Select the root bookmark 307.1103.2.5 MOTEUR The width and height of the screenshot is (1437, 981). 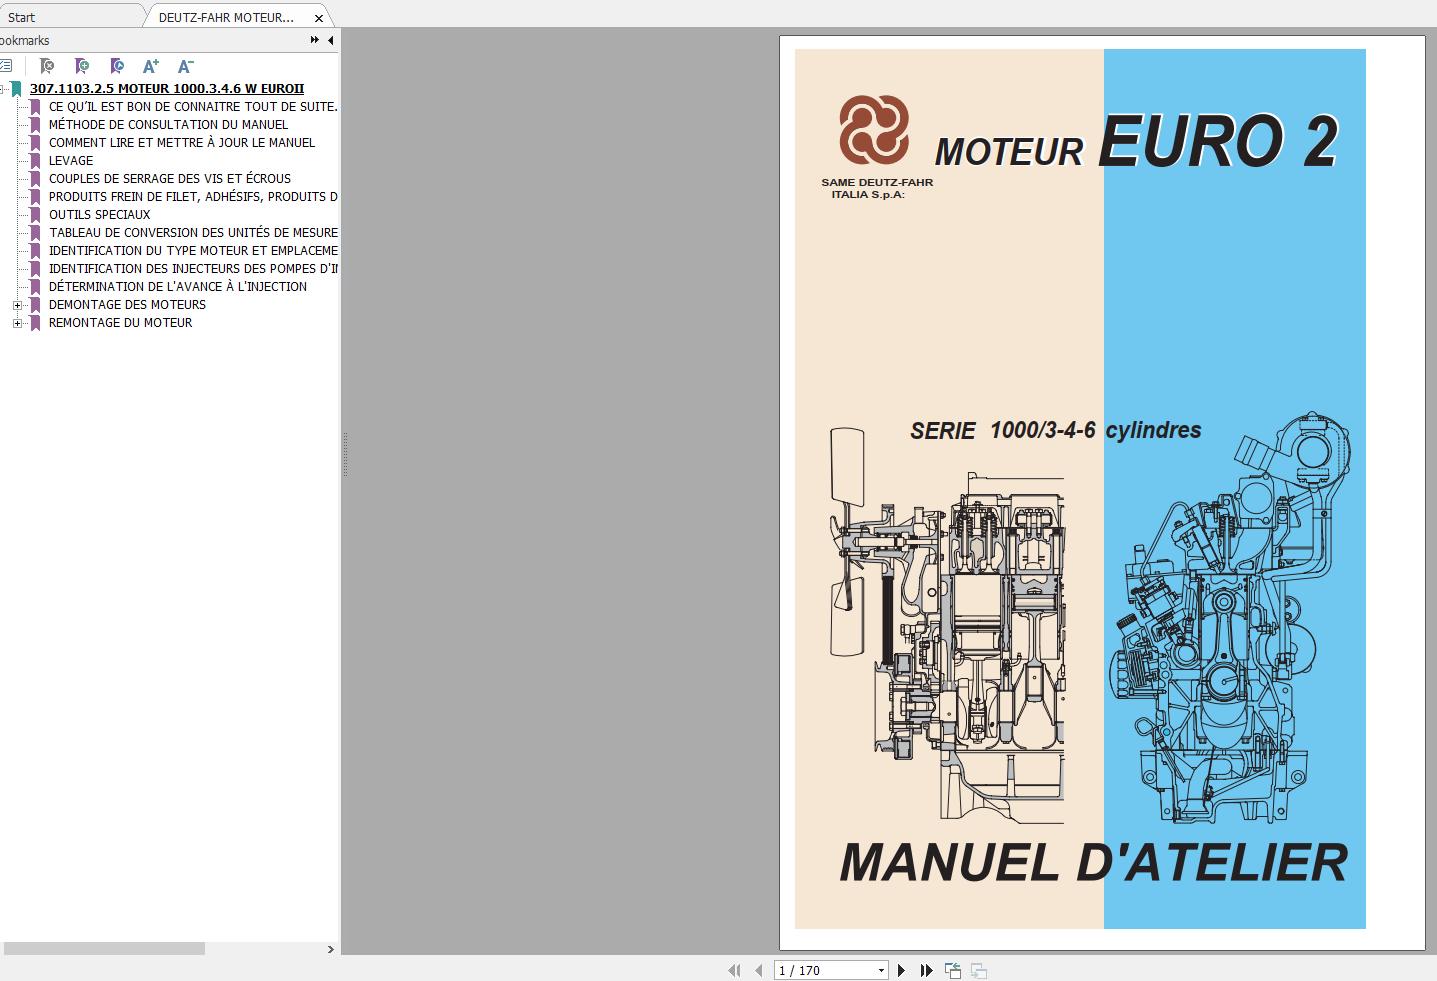click(x=166, y=89)
